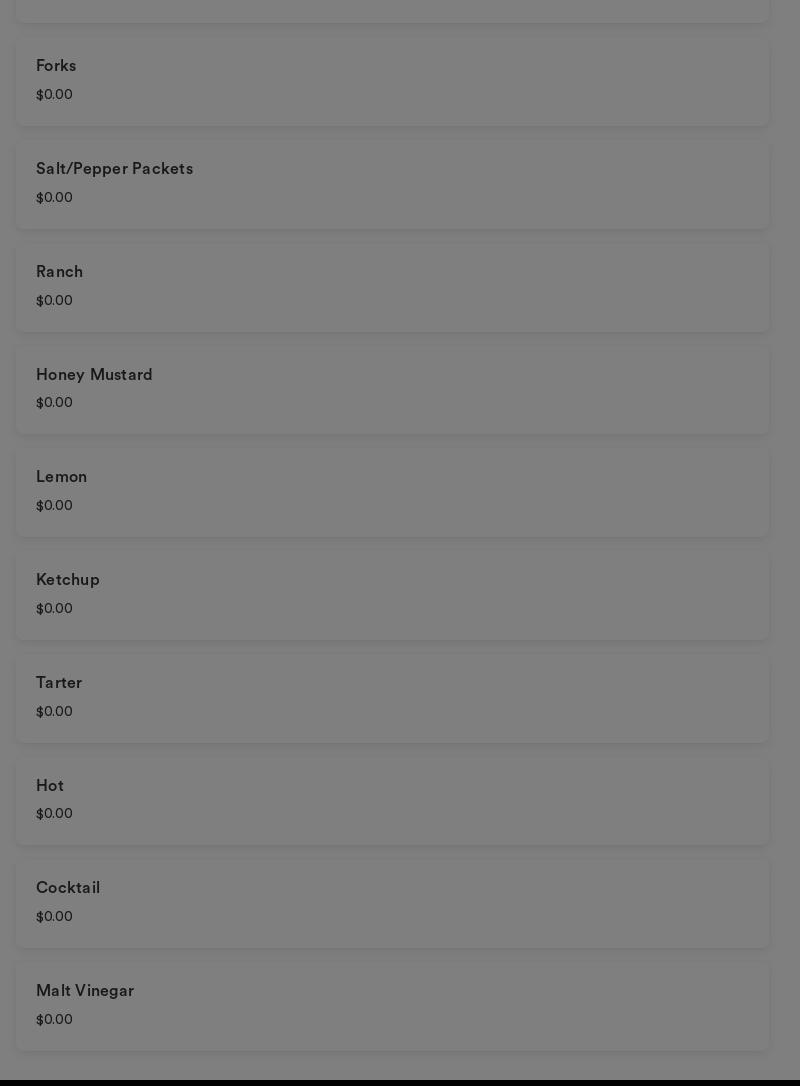Click the $0.00 price under Ranch
The height and width of the screenshot is (1086, 800).
pyautogui.click(x=55, y=301)
